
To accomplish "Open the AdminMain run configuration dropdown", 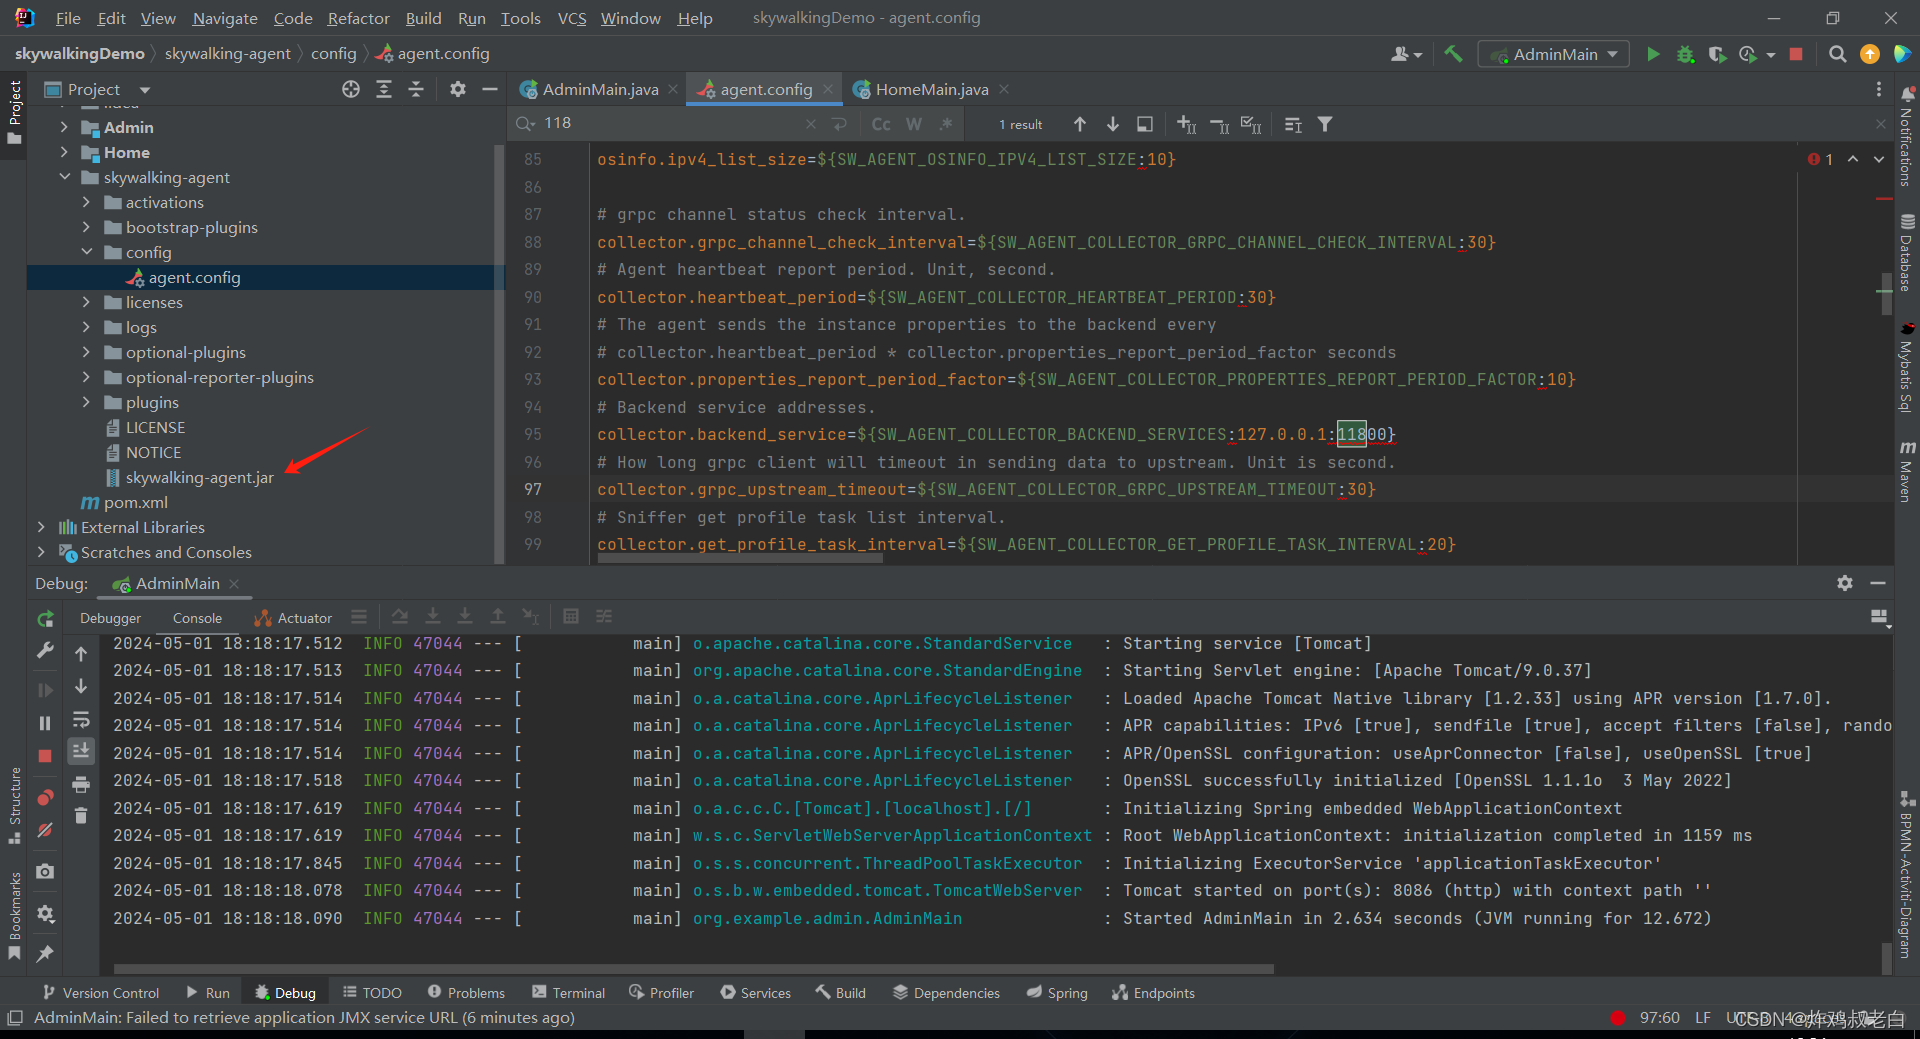I will click(1553, 54).
